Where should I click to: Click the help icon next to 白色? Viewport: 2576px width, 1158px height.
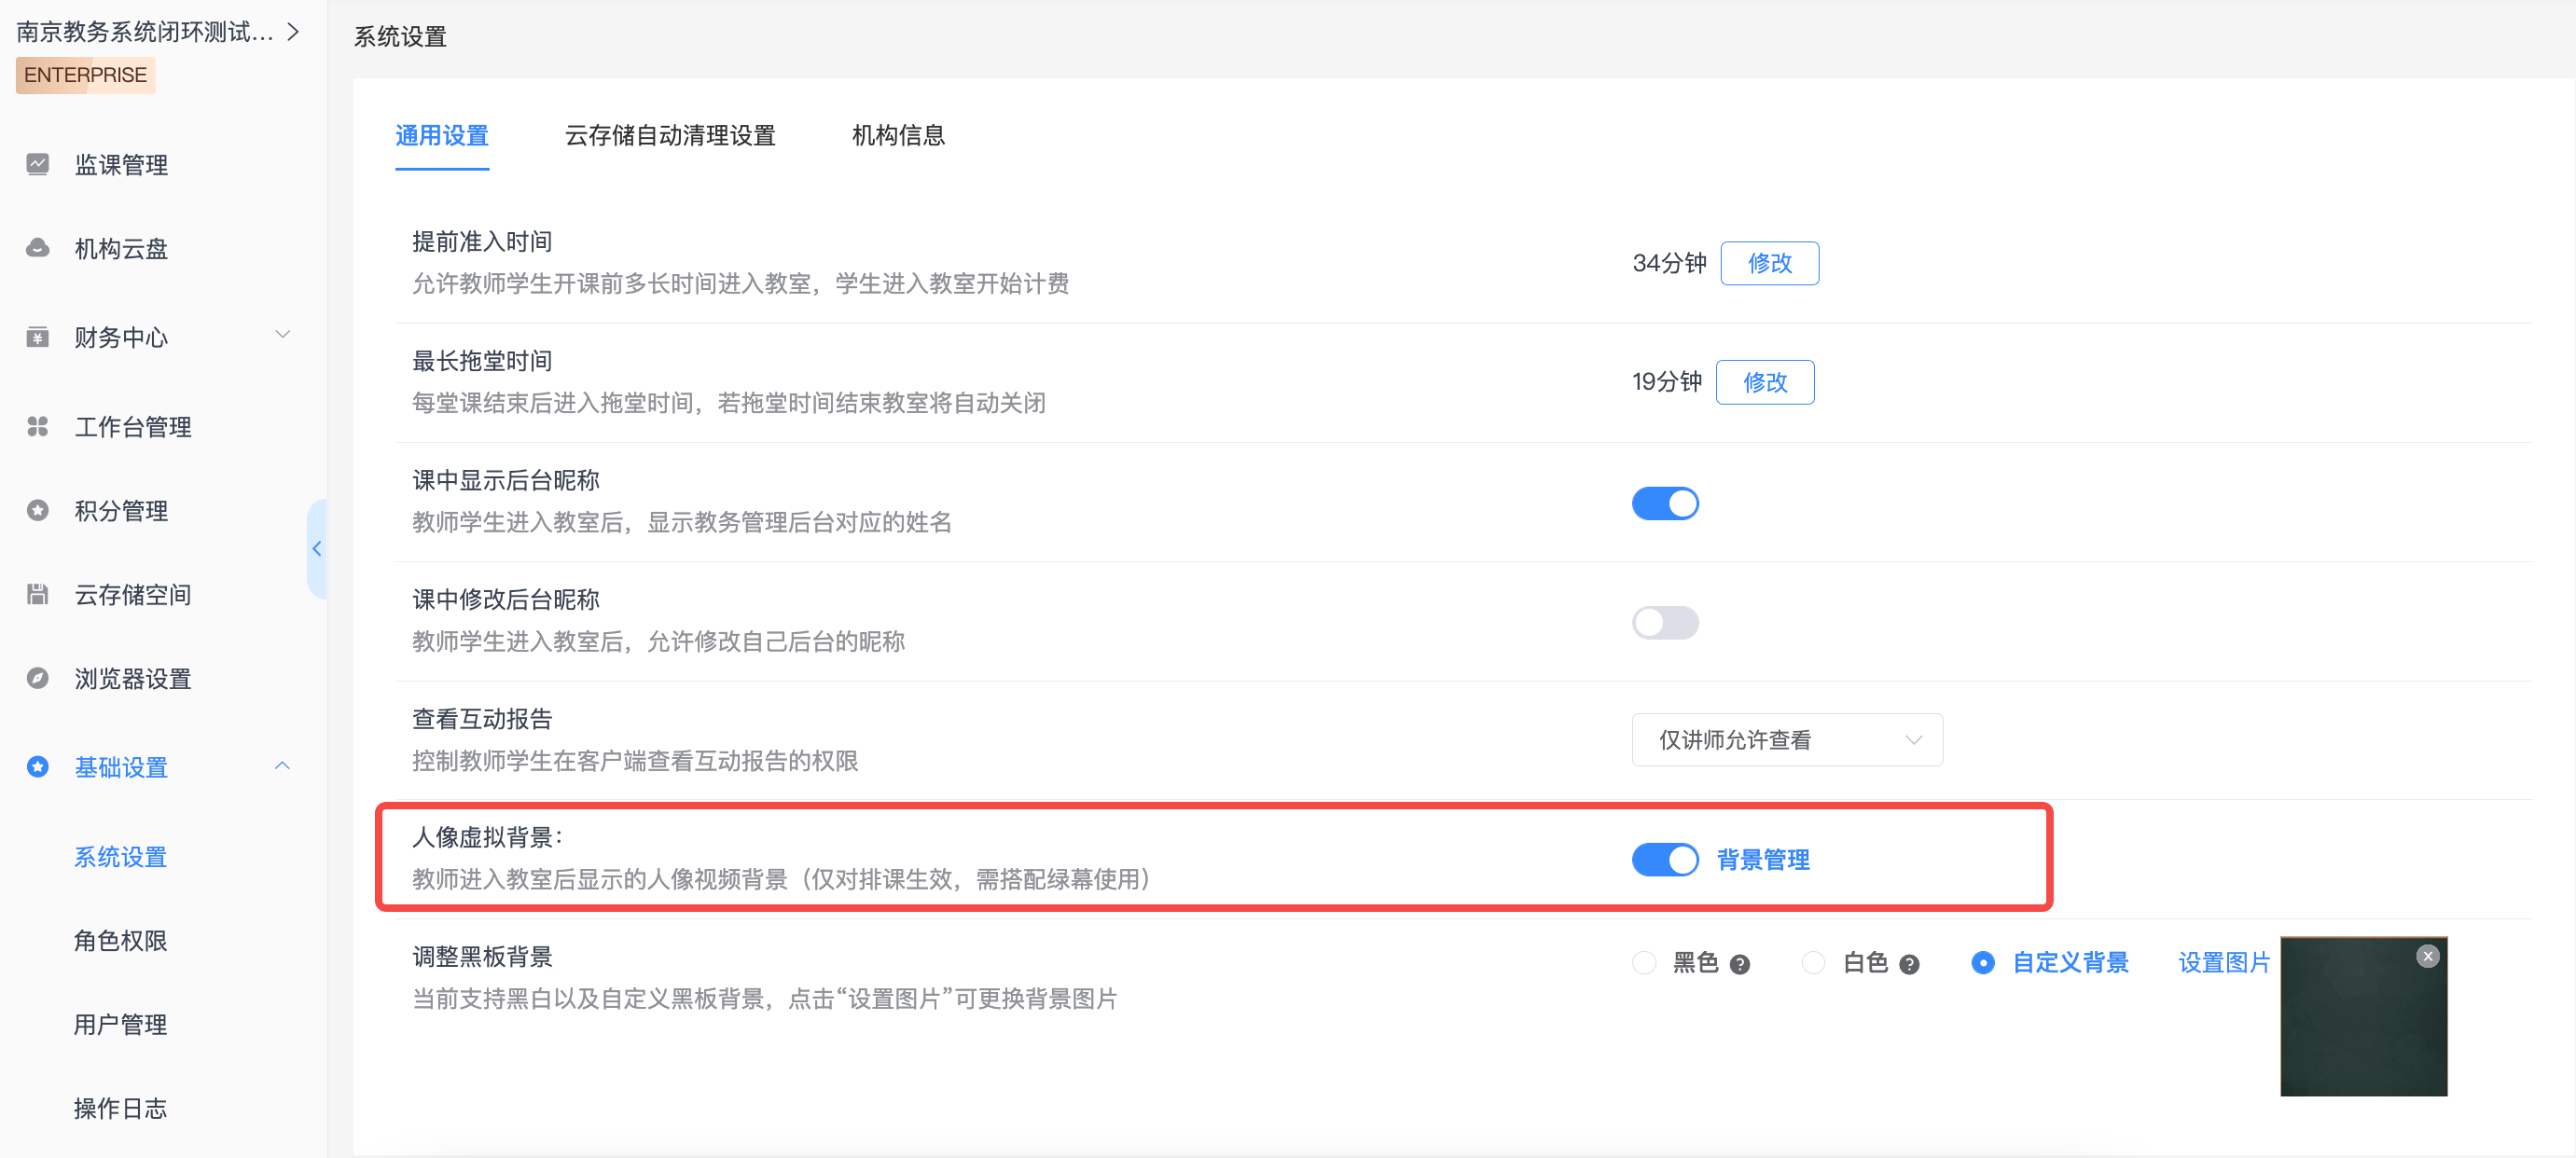[x=1909, y=965]
